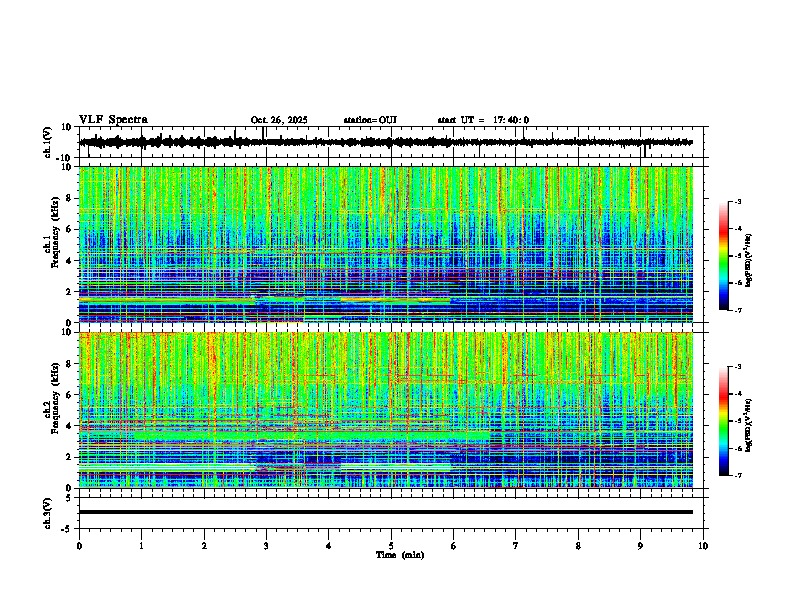Viewport: 792px width, 612px height.
Task: Click the "2" tick on ch.1 frequency axis
Action: coord(70,292)
